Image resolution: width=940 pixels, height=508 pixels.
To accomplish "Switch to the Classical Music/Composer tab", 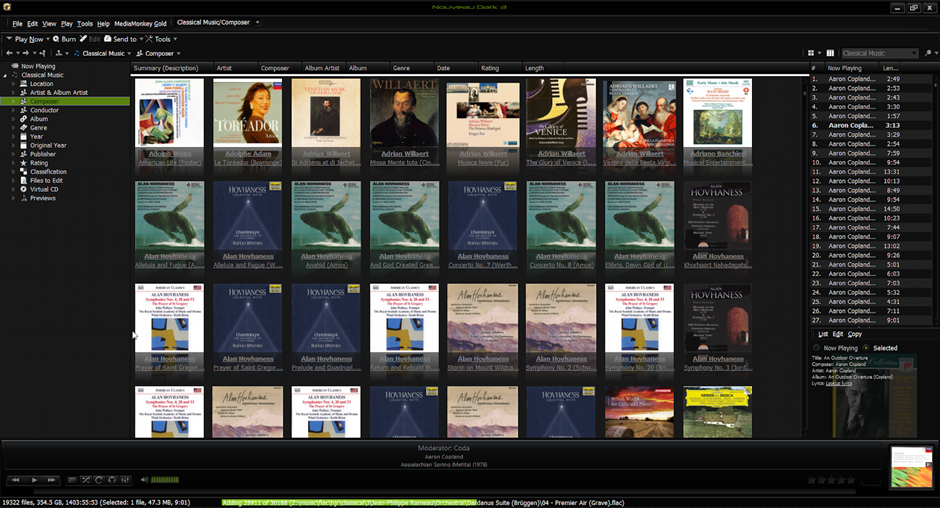I will [213, 22].
